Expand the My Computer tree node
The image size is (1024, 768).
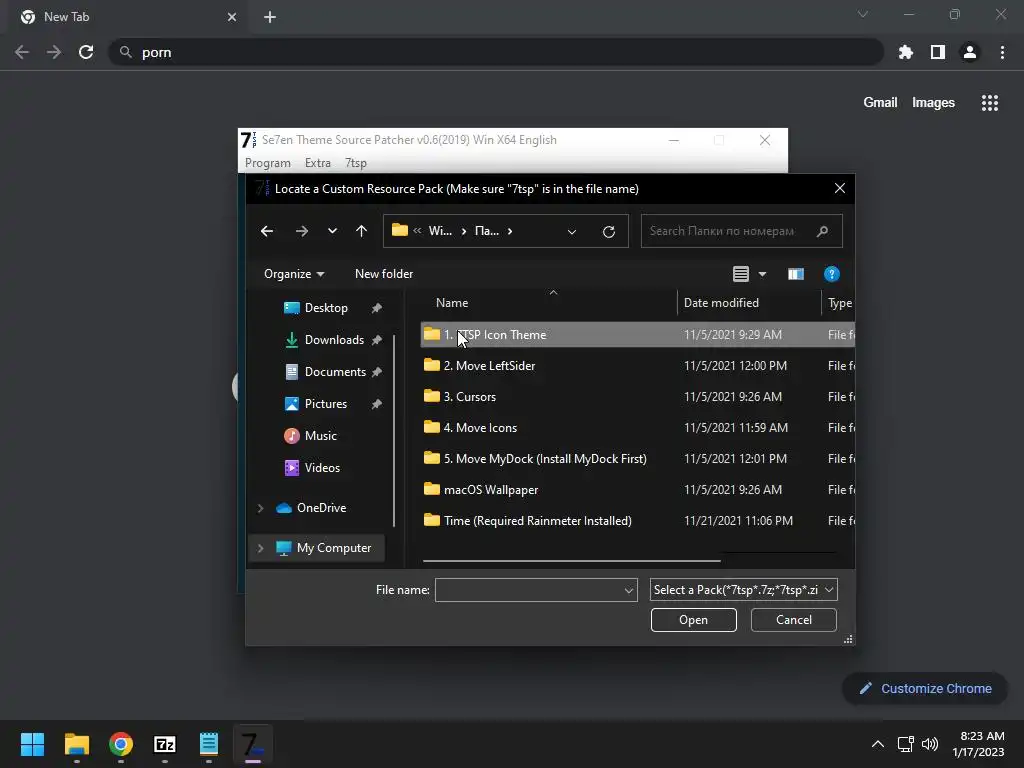pyautogui.click(x=261, y=548)
